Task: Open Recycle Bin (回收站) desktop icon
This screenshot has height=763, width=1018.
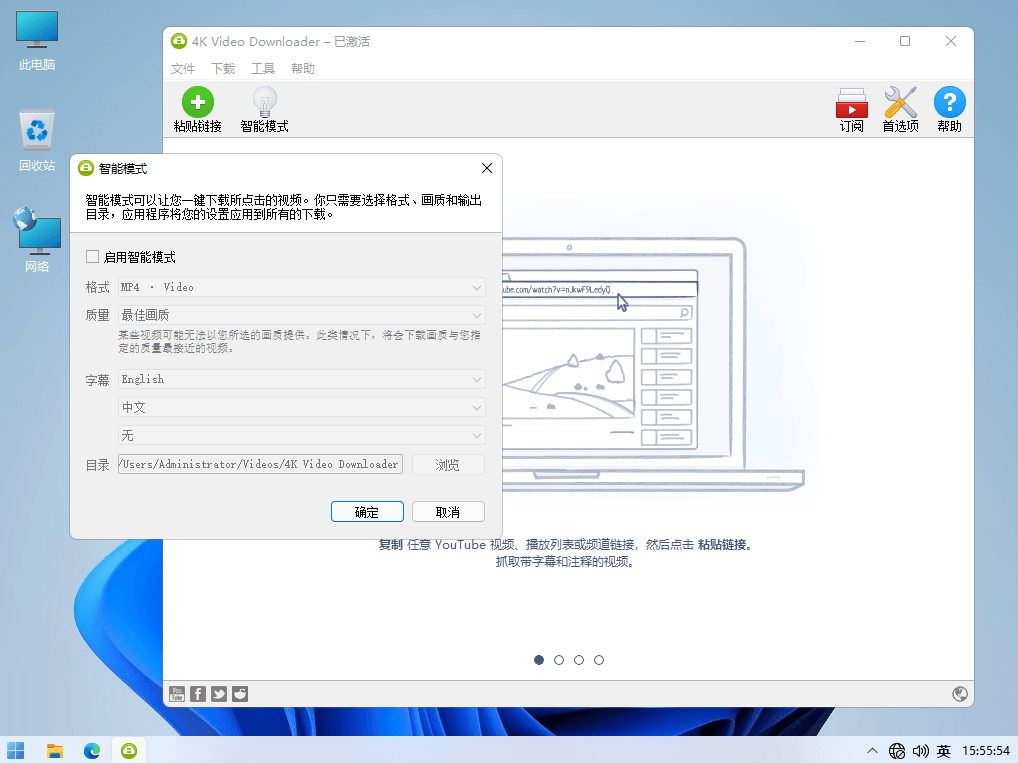Action: coord(37,141)
